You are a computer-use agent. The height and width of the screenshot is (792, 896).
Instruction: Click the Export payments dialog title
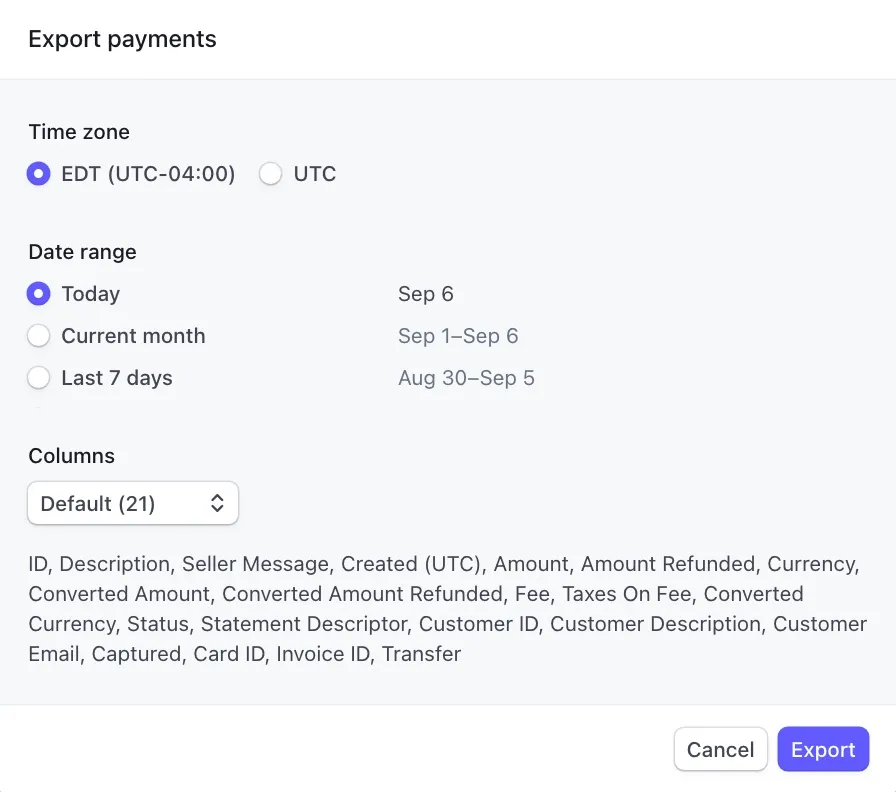click(x=122, y=39)
